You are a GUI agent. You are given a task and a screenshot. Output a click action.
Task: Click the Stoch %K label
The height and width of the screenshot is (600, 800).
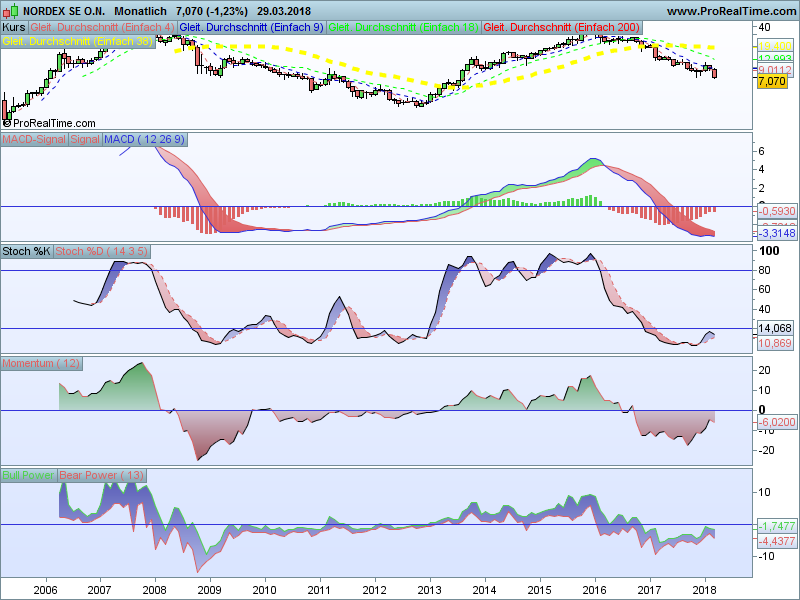27,252
